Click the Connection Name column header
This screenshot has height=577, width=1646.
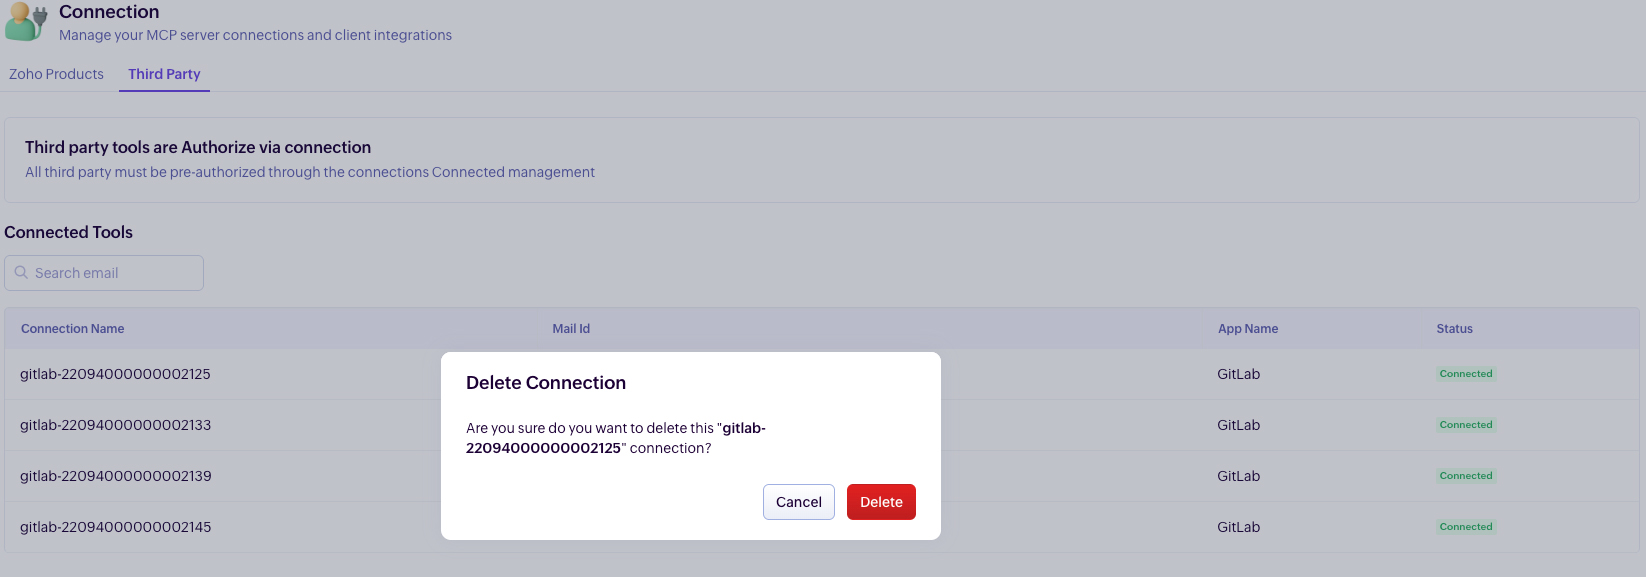[x=73, y=329]
